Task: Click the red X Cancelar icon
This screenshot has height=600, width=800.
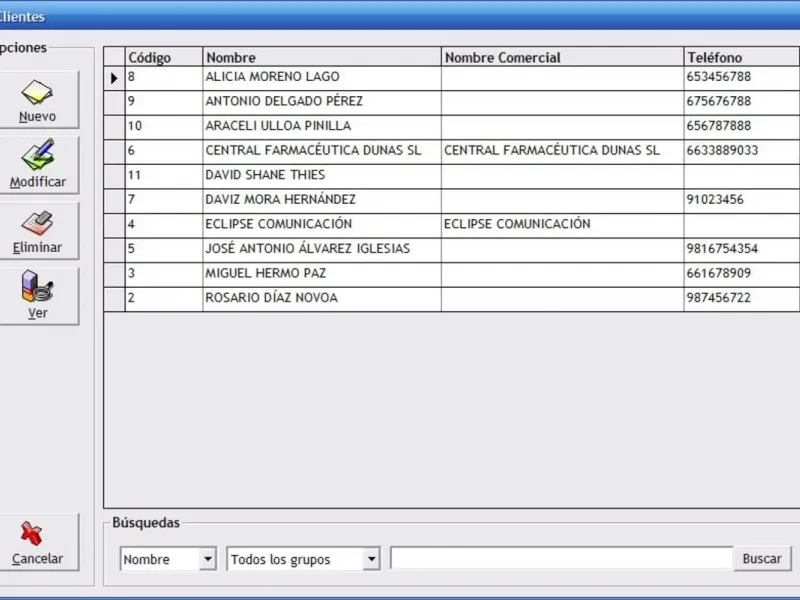Action: (x=31, y=534)
